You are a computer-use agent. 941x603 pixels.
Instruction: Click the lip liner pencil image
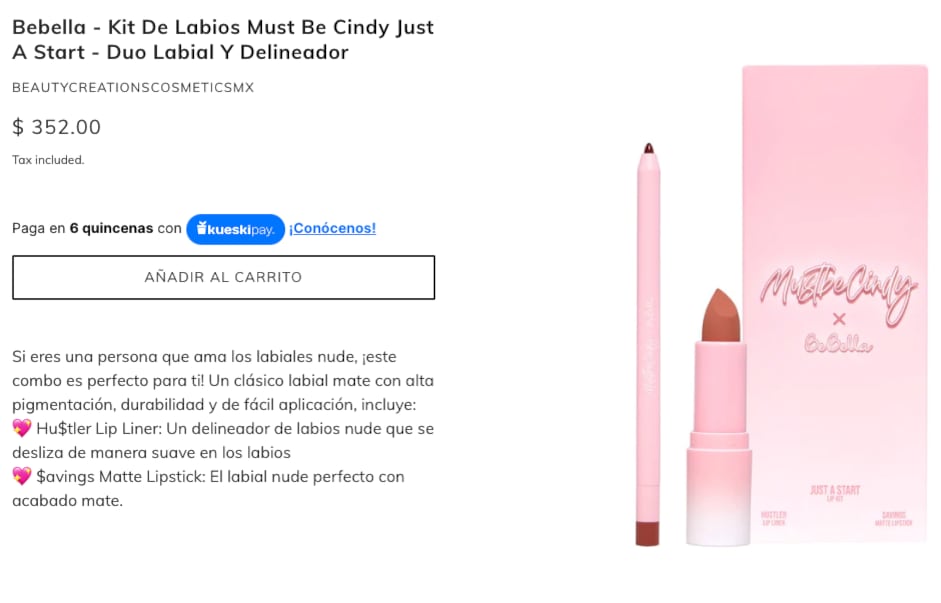tap(649, 350)
